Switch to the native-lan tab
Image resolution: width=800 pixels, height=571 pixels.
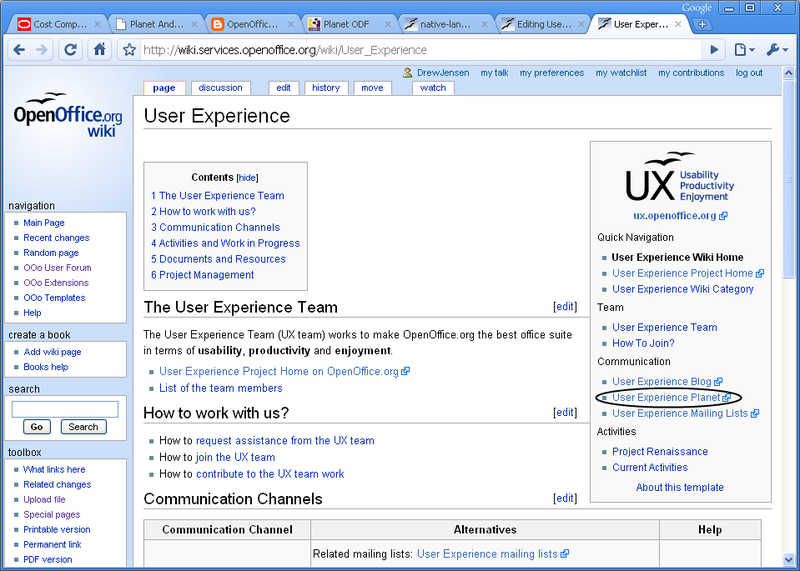coord(445,24)
